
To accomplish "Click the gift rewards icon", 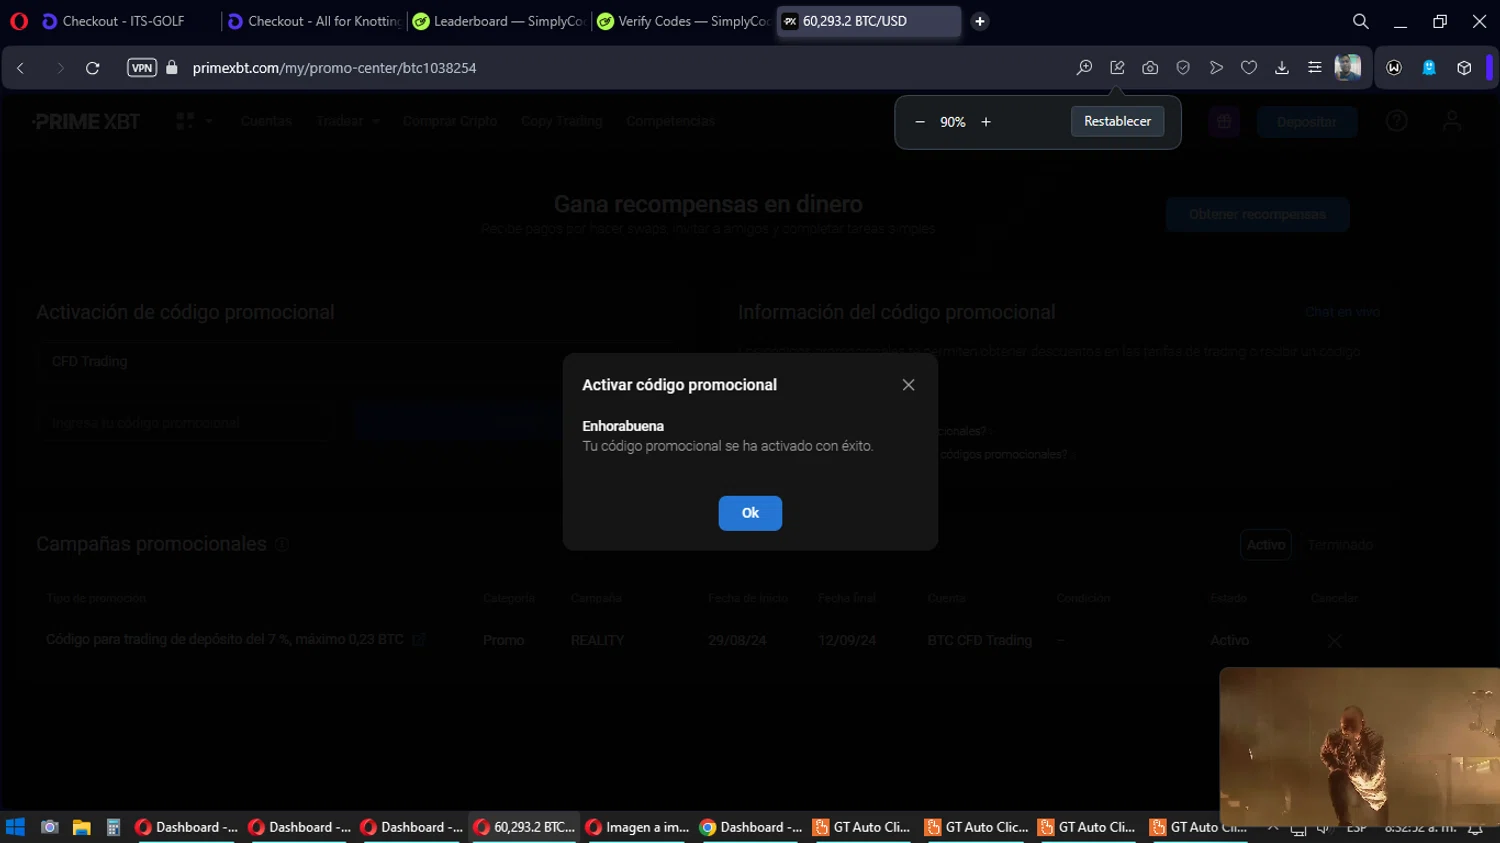I will [x=1224, y=122].
